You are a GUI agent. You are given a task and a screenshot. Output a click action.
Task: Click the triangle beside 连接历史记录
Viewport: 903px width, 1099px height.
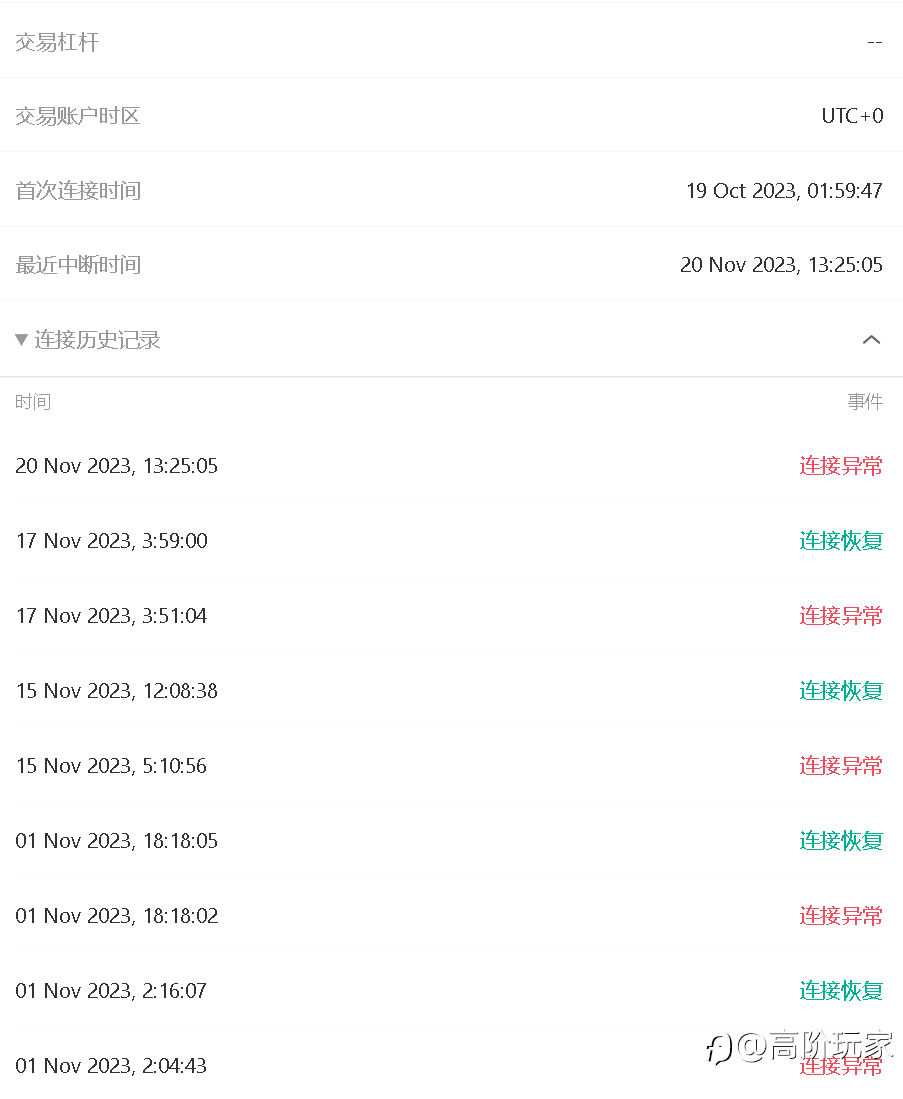(22, 340)
